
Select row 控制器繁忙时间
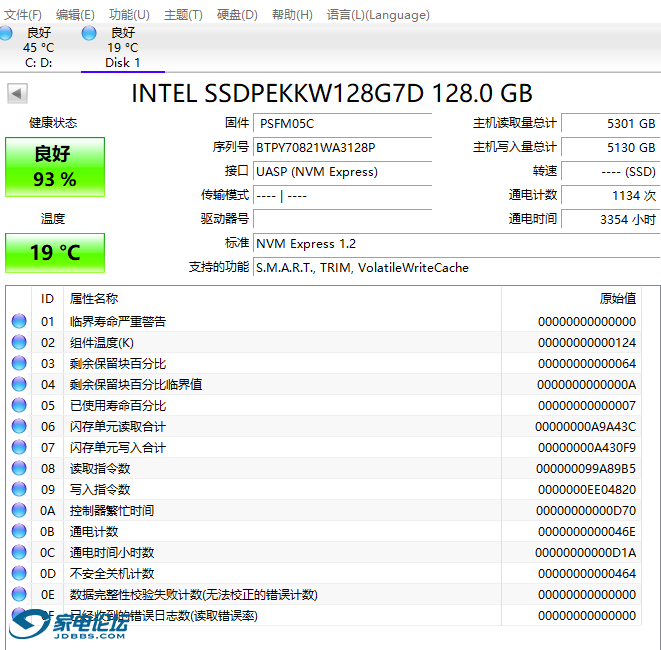pyautogui.click(x=324, y=511)
